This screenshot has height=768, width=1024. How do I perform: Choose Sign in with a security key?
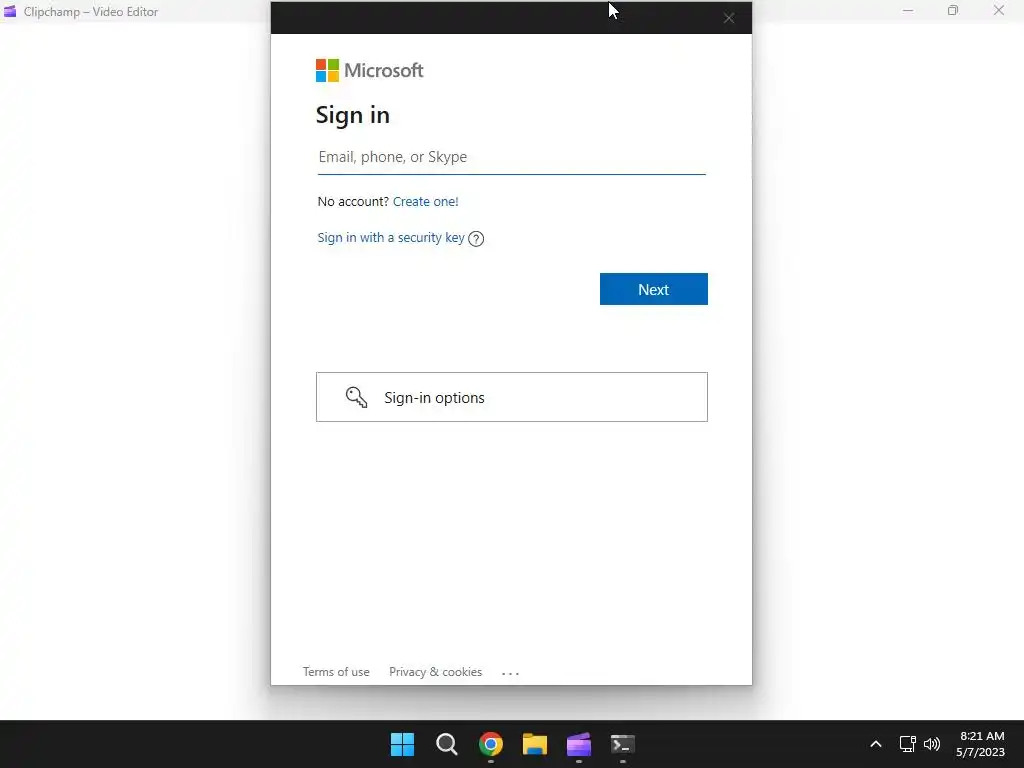click(391, 238)
